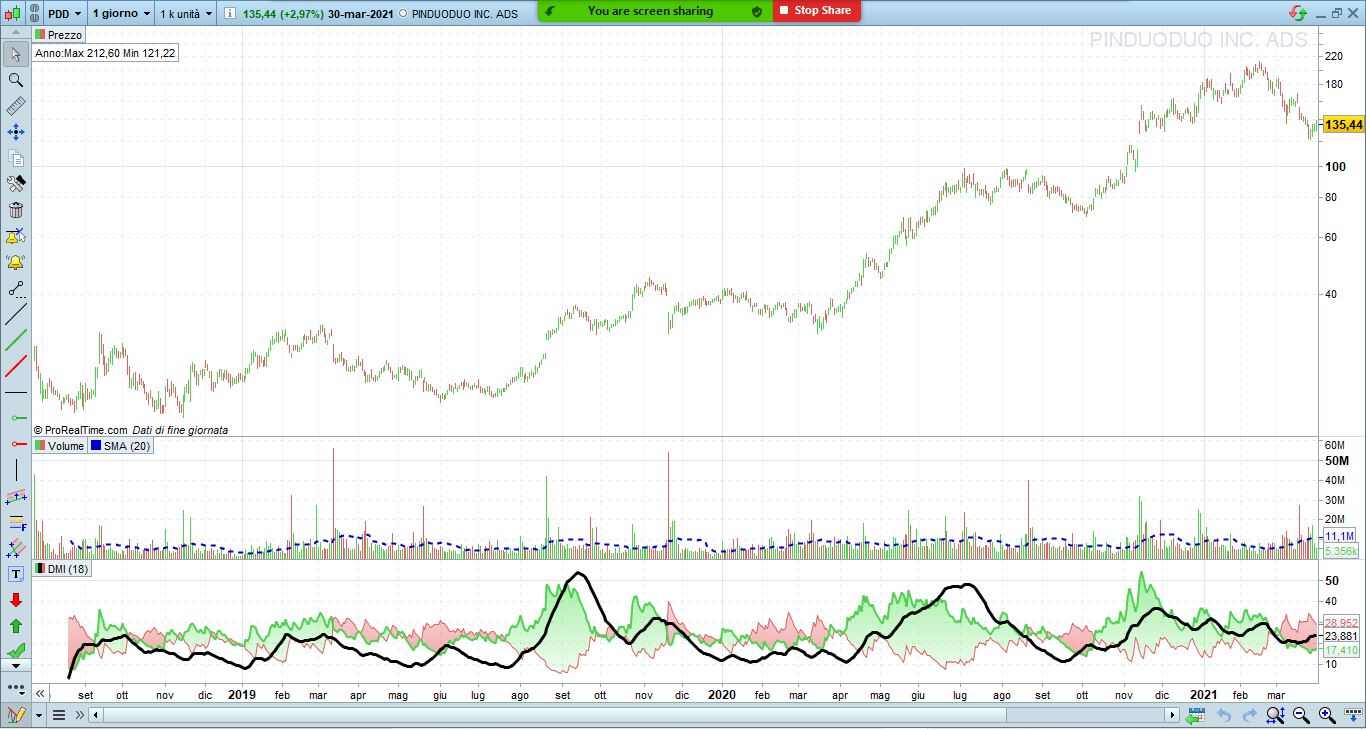Click the 23,881 DMI value label

click(1341, 636)
